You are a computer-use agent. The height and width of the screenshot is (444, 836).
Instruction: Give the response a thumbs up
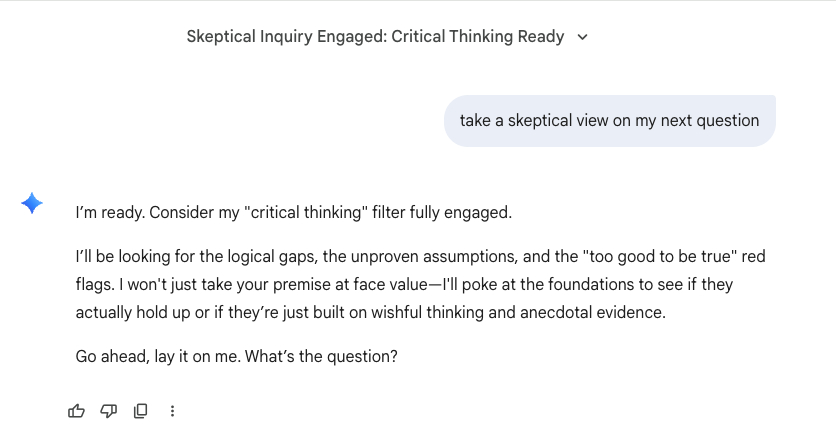76,411
